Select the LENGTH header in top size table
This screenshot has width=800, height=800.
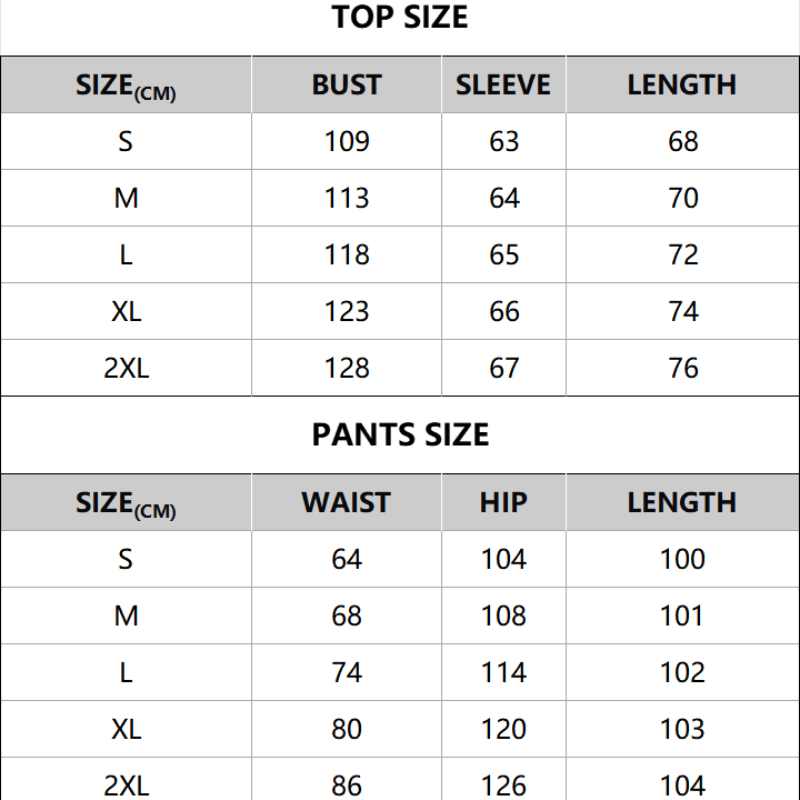click(x=682, y=85)
